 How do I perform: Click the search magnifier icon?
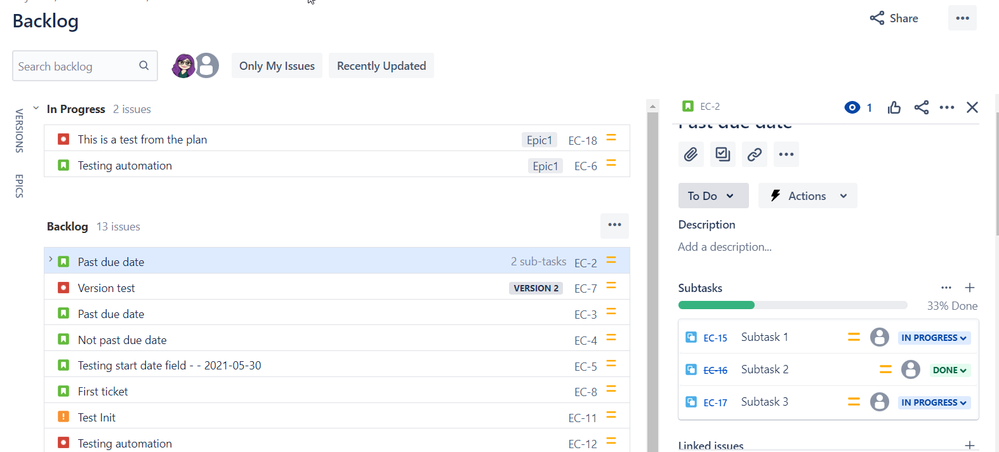pyautogui.click(x=144, y=66)
